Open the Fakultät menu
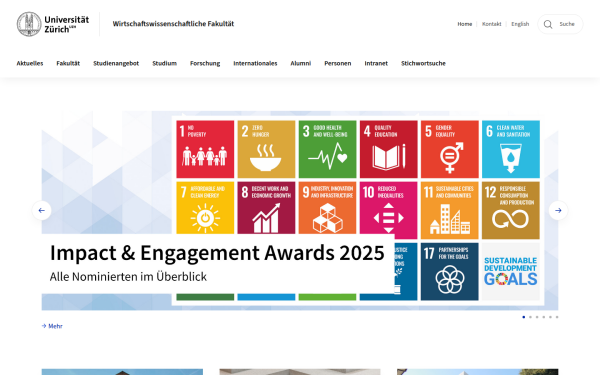 (68, 64)
